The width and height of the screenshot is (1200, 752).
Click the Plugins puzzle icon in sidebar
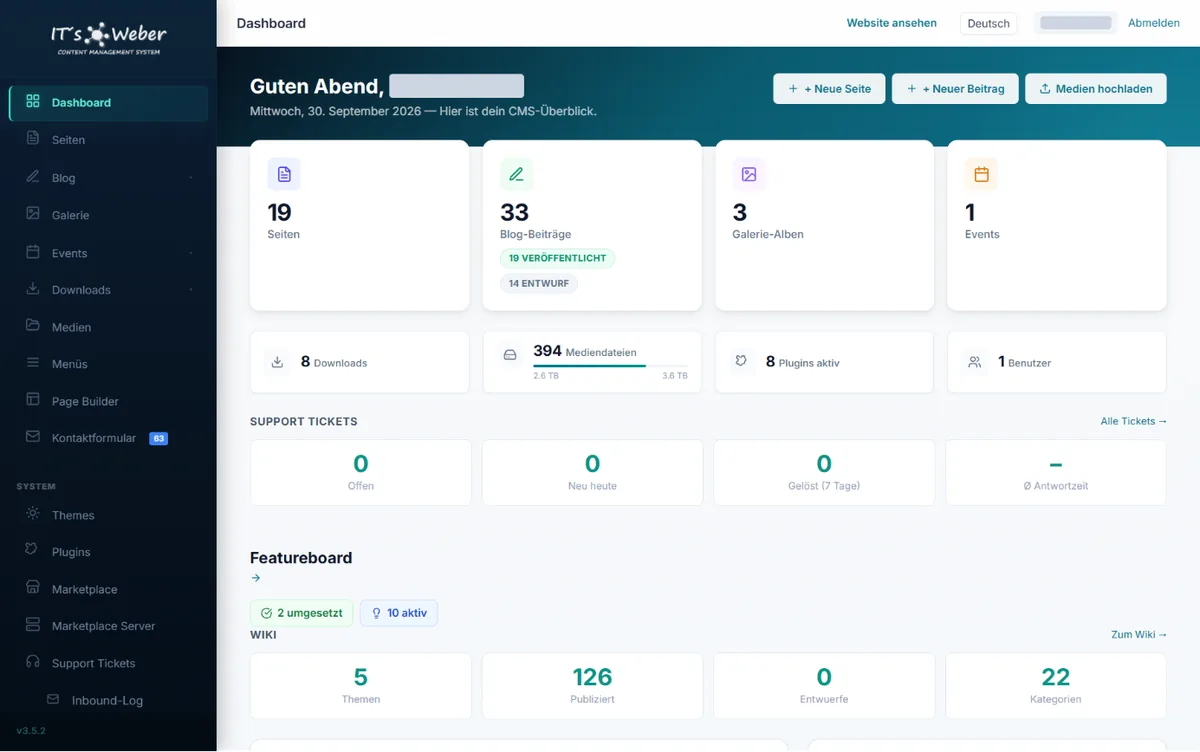tap(33, 551)
